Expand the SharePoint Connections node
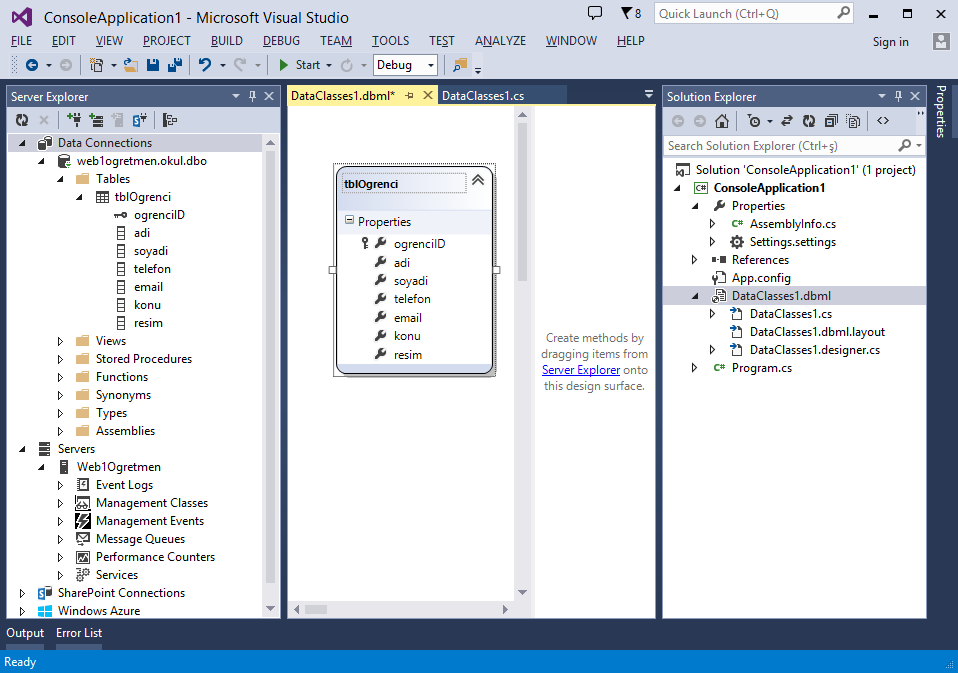The image size is (958, 673). pos(23,593)
